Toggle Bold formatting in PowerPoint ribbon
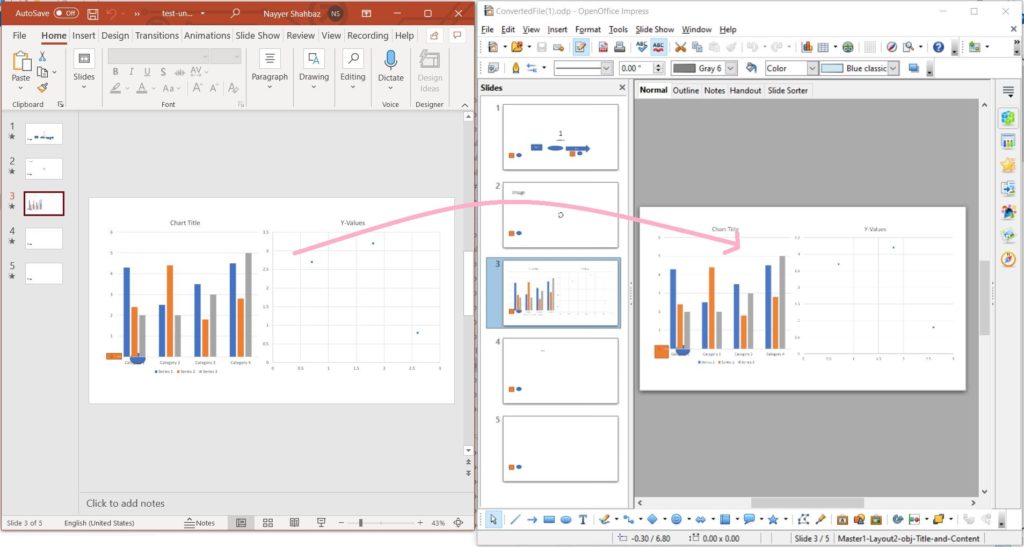This screenshot has width=1024, height=547. coord(116,72)
